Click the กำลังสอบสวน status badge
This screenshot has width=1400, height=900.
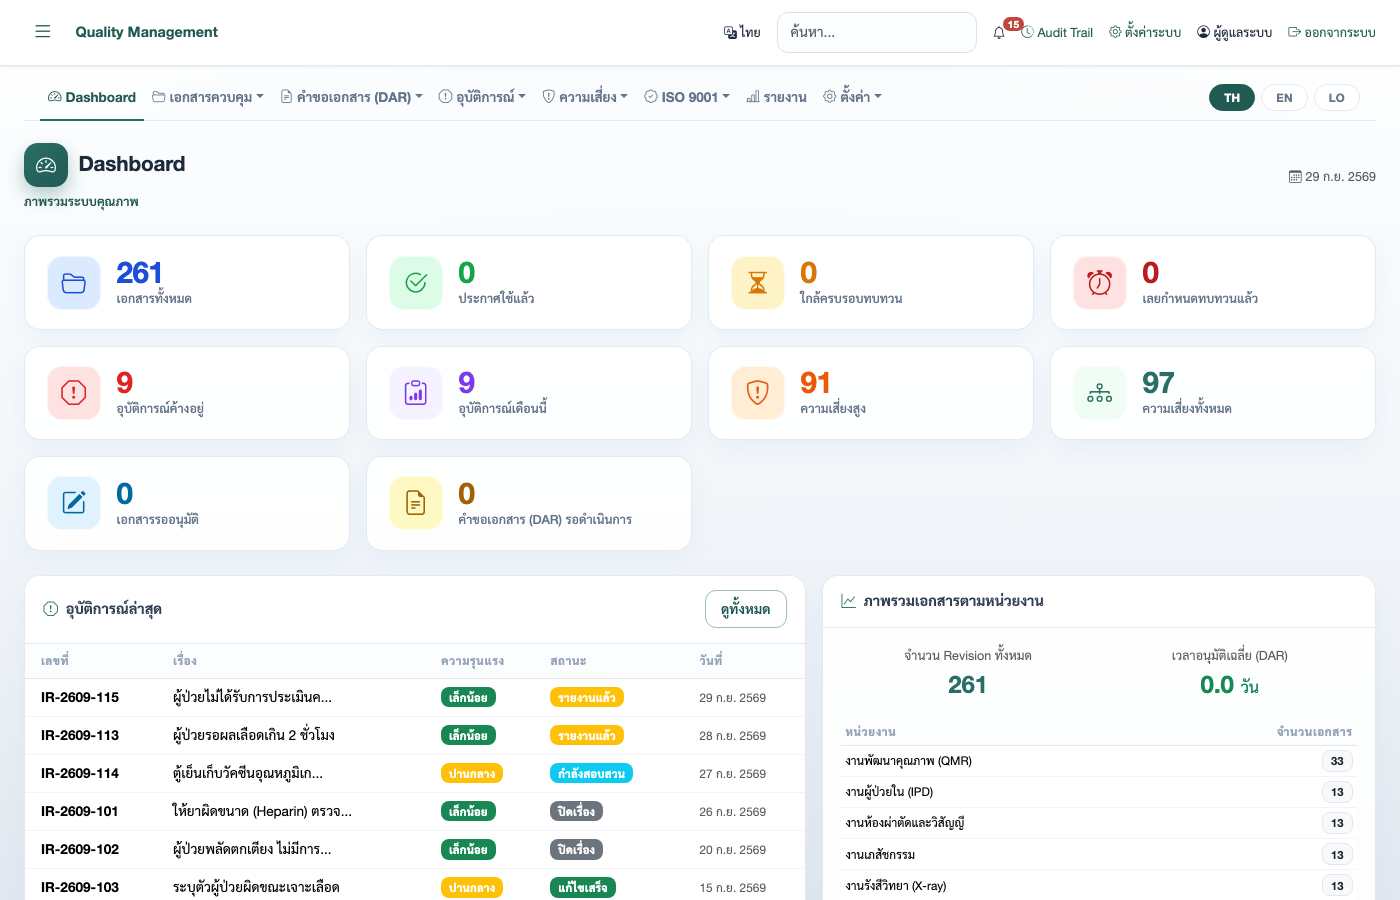591,773
